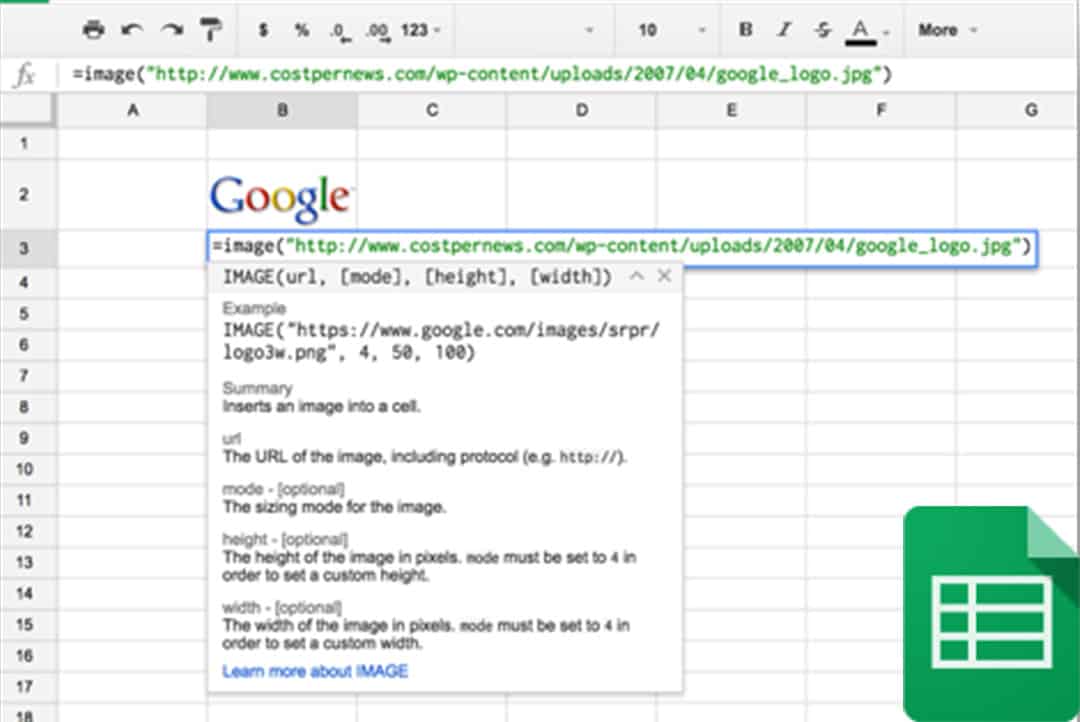Click the formula in cell B3 editor

(x=622, y=247)
